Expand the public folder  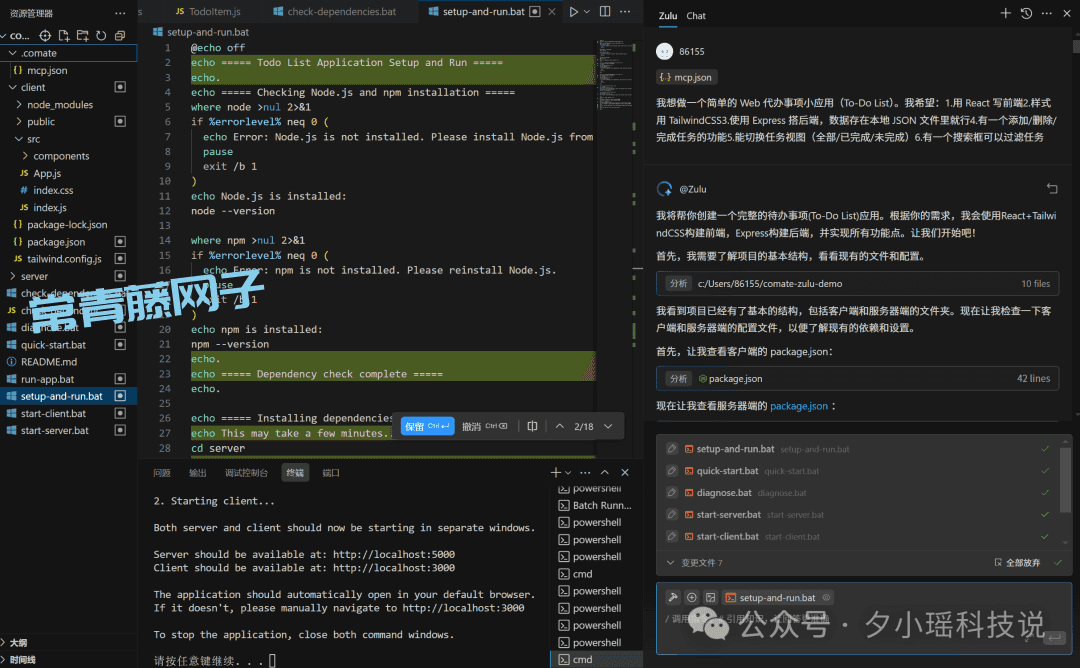click(19, 122)
